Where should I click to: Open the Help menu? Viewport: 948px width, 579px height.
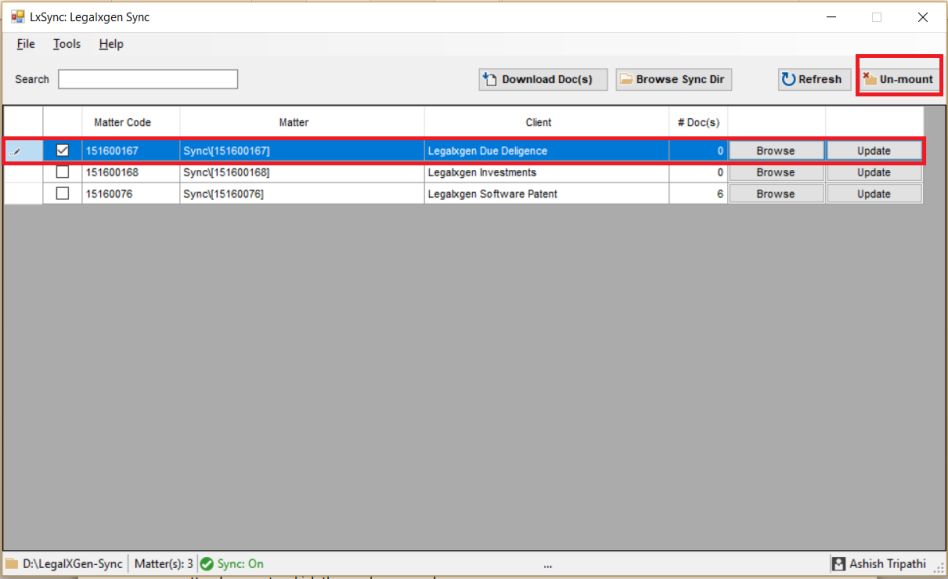pos(111,44)
